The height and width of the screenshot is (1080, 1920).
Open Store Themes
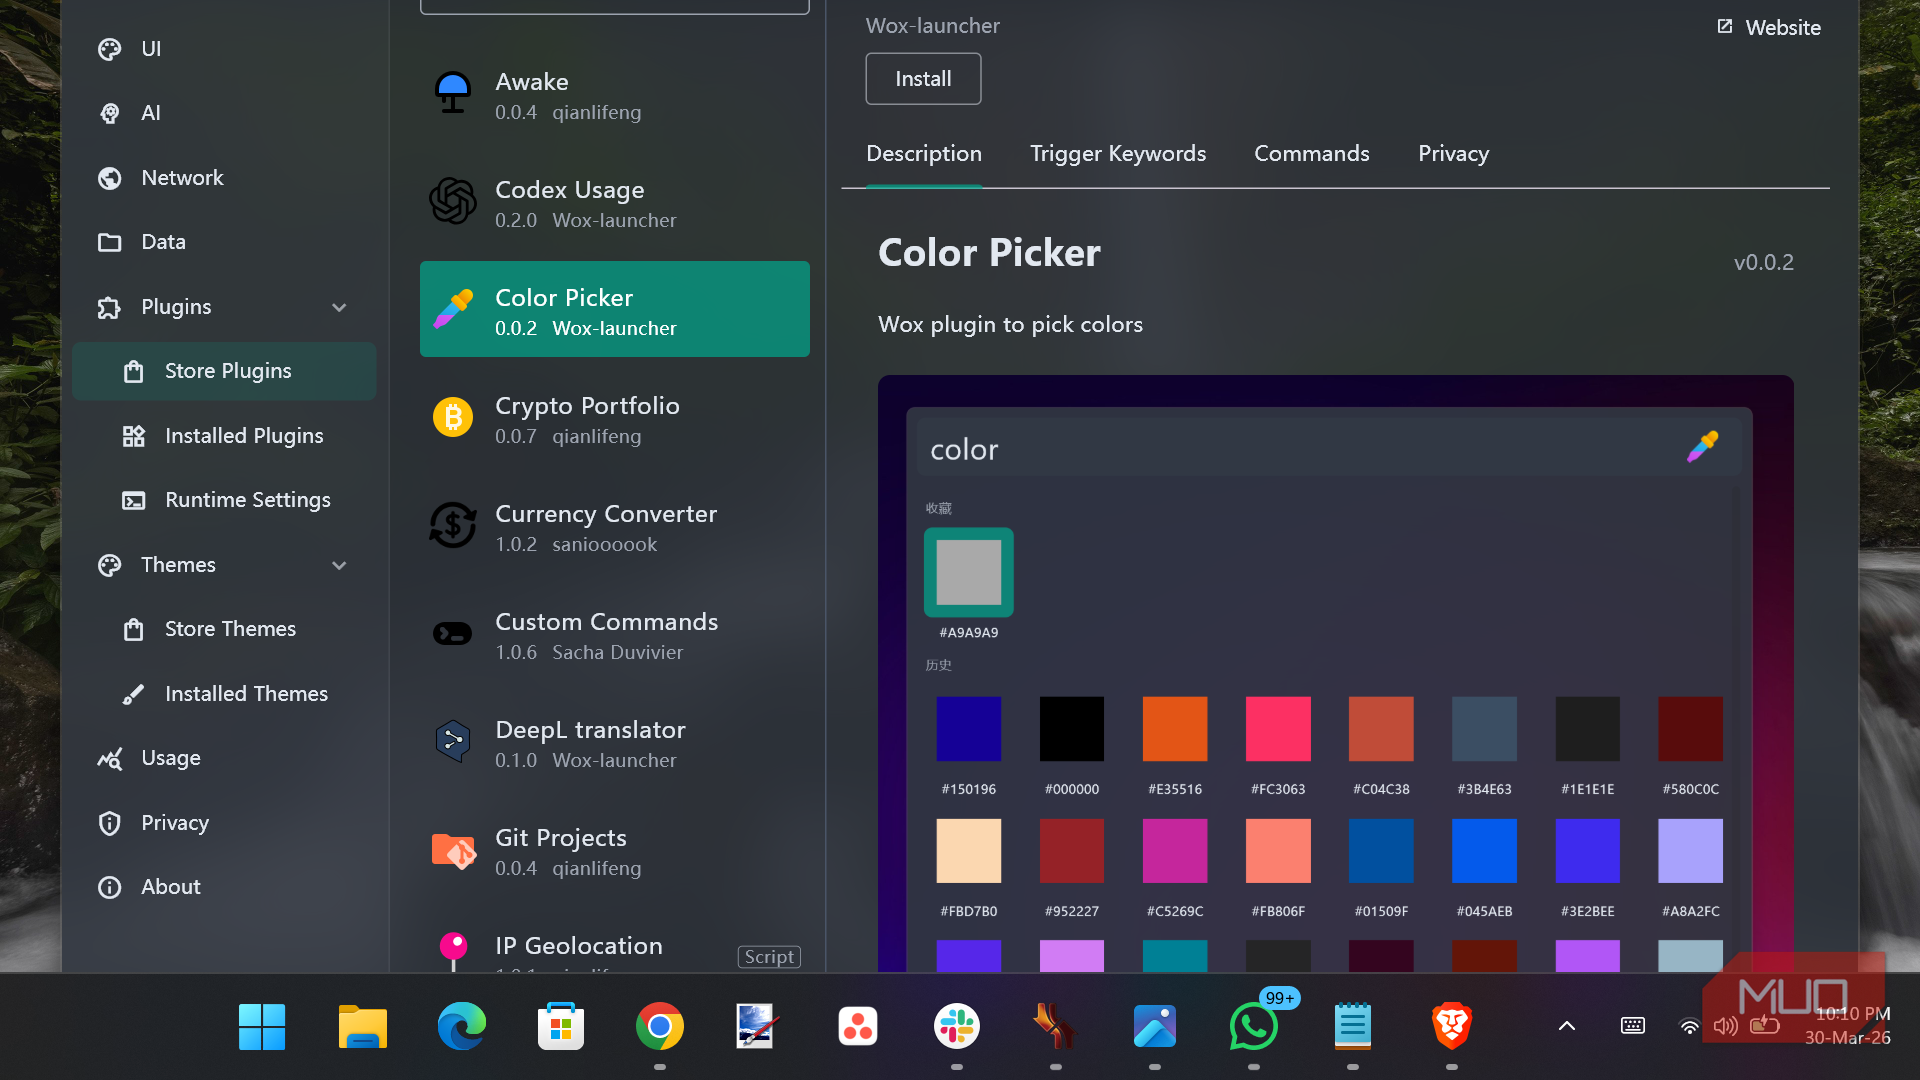[x=224, y=629]
